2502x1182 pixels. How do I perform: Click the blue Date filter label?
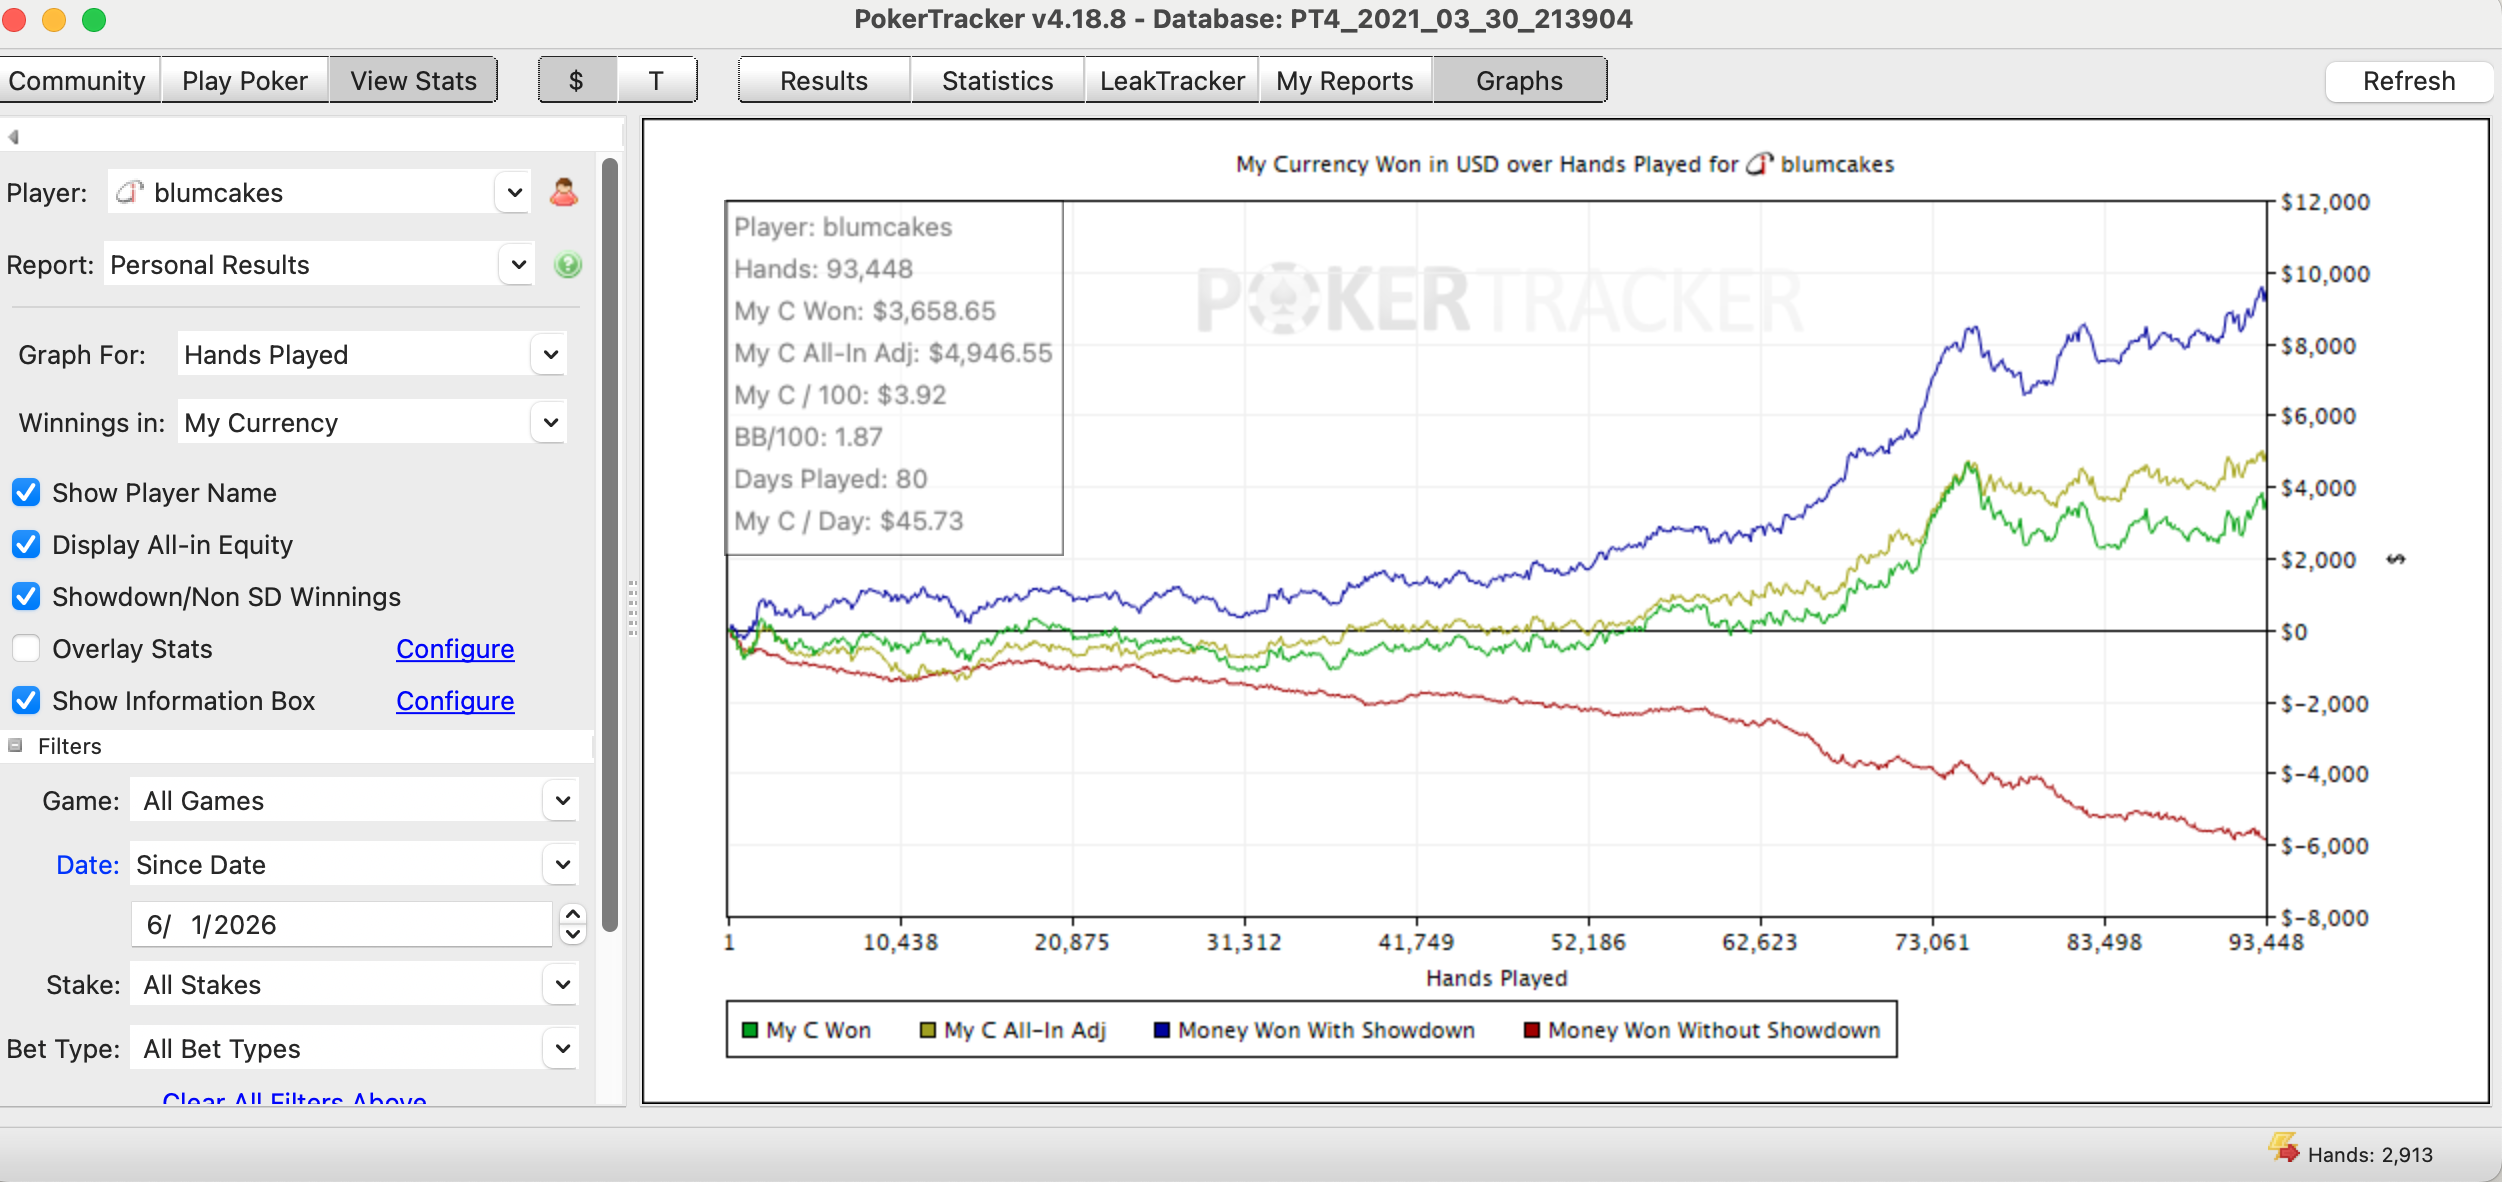[88, 865]
